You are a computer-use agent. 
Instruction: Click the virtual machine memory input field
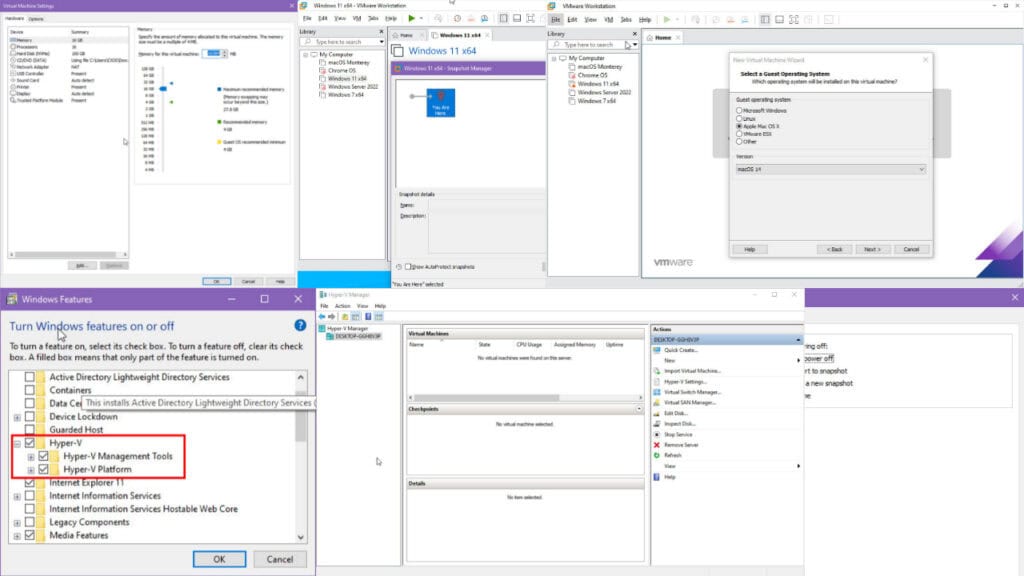(x=214, y=52)
